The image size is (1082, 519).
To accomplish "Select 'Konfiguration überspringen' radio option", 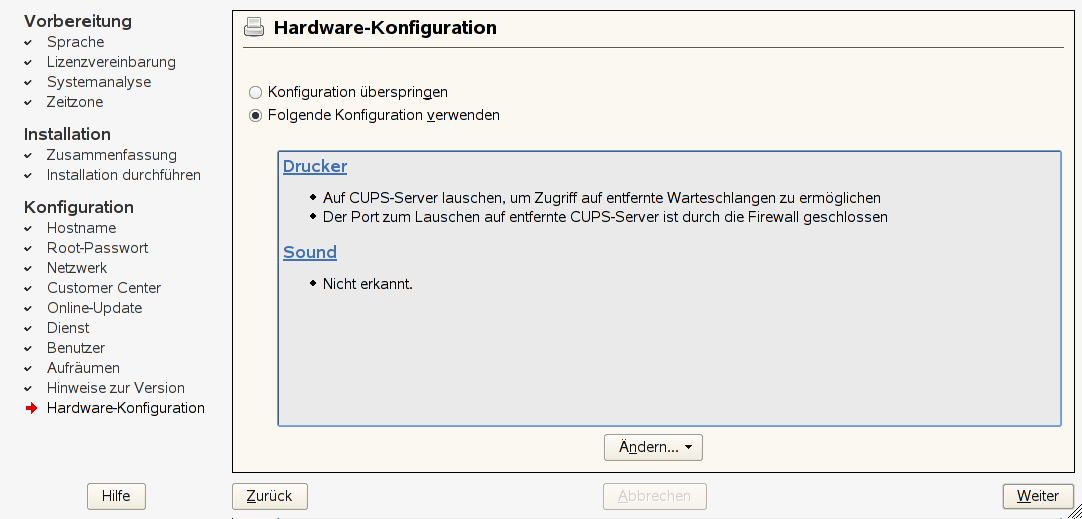I will (x=256, y=92).
